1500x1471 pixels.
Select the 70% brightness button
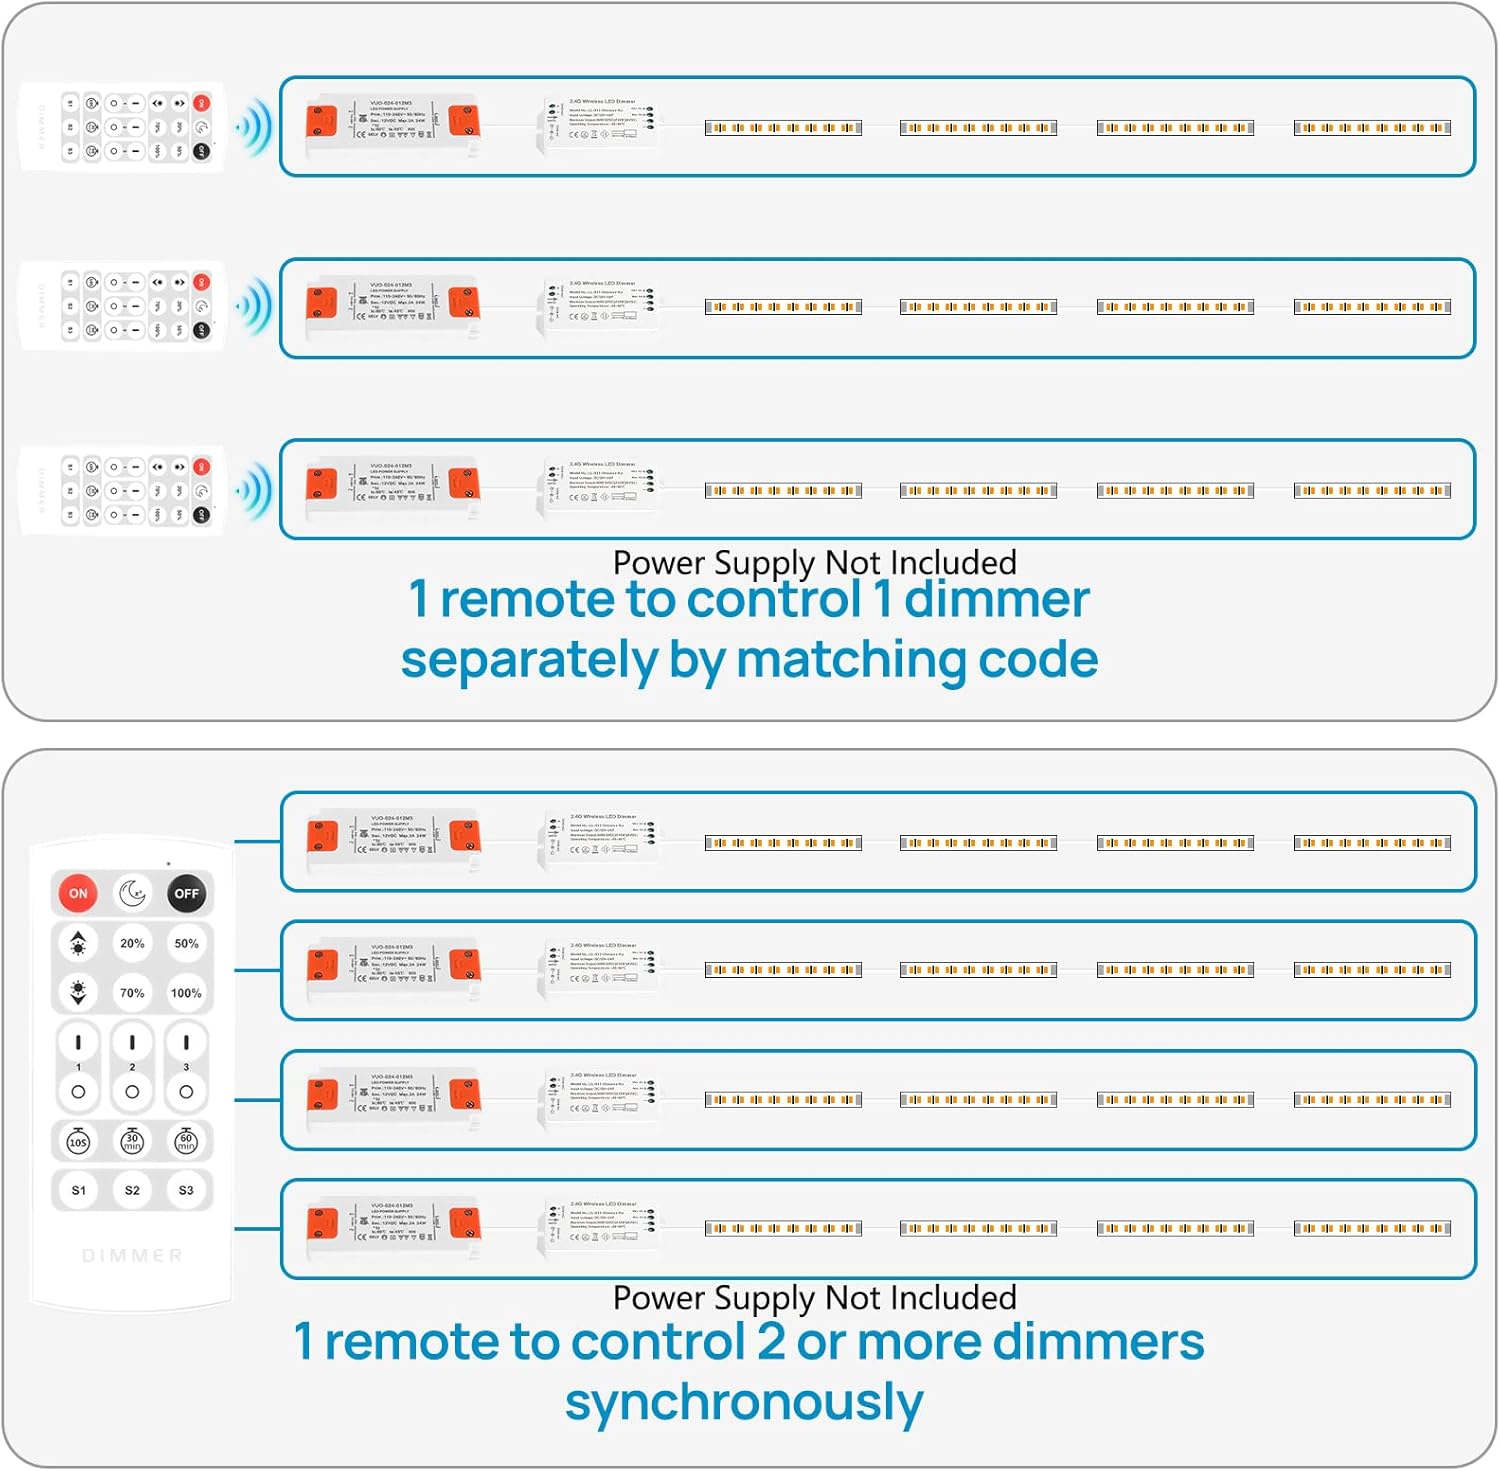pos(132,993)
